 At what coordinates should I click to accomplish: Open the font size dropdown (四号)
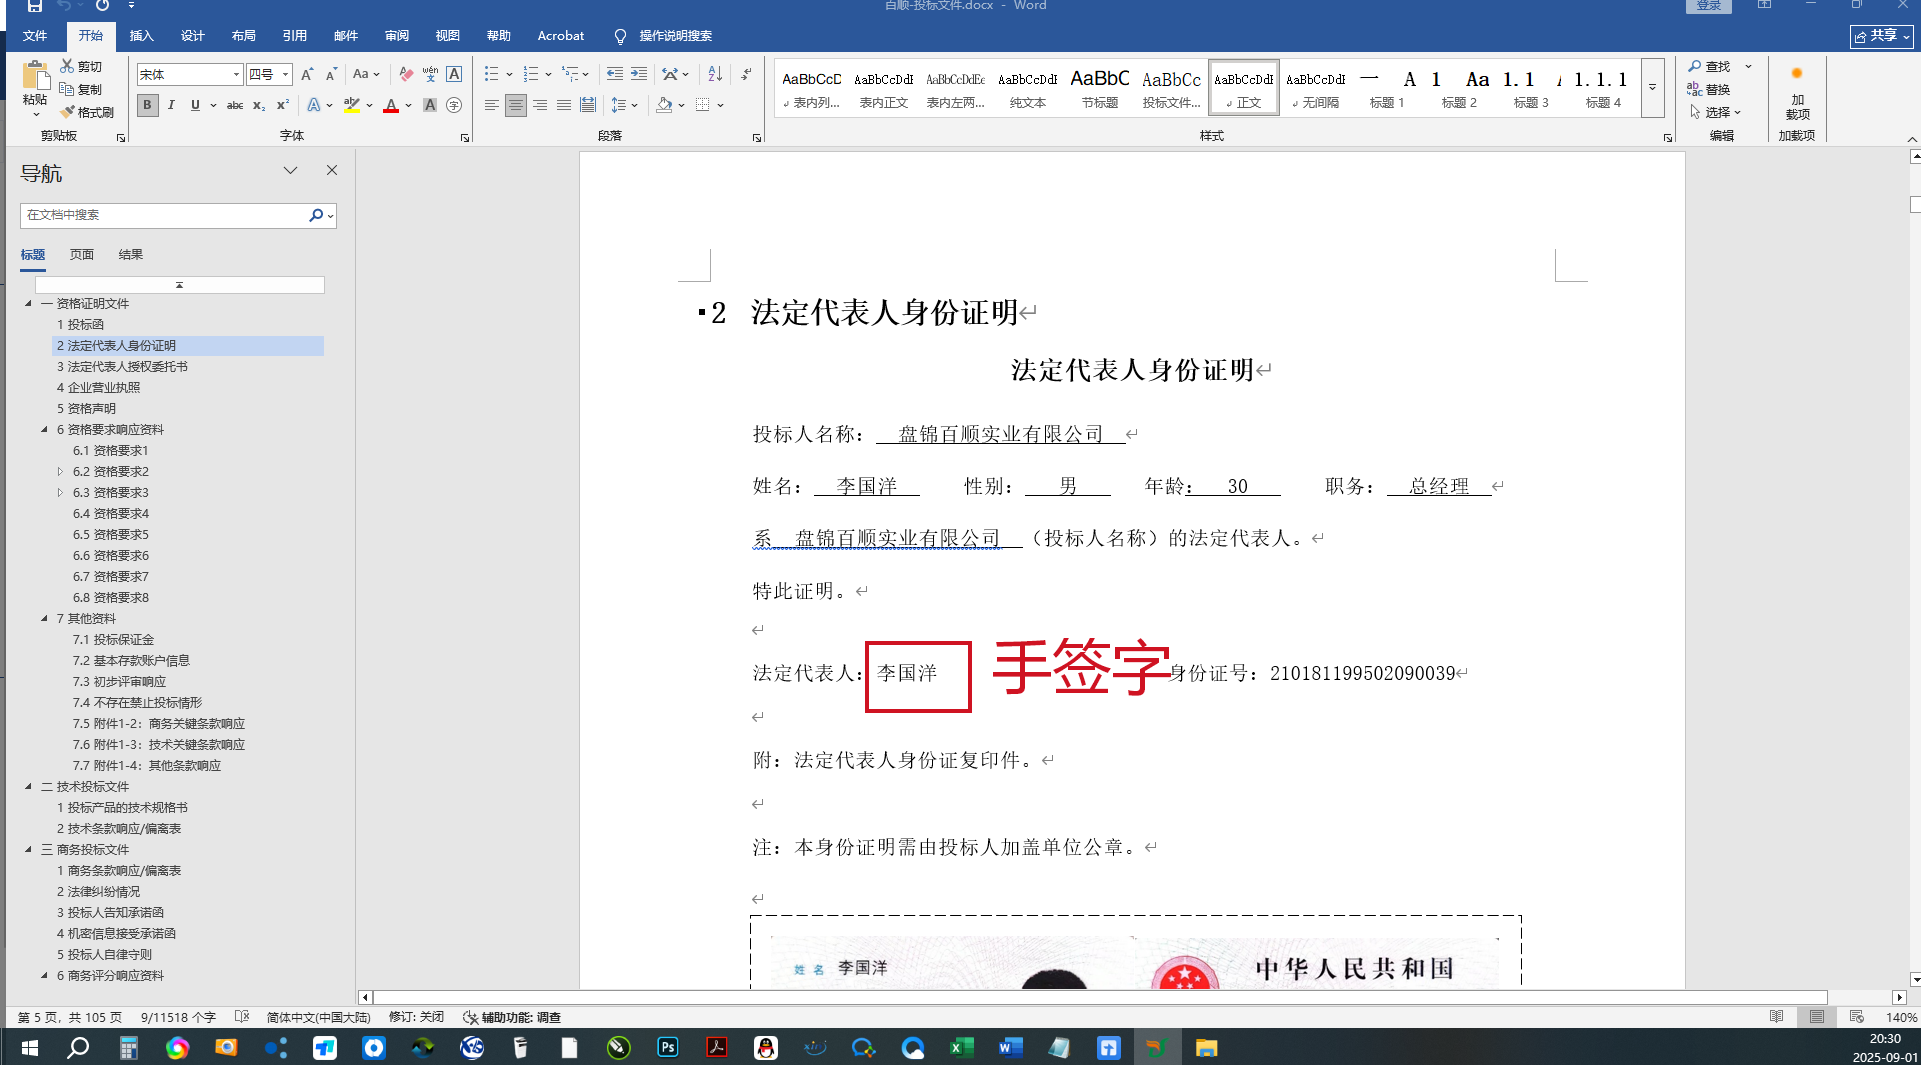285,74
